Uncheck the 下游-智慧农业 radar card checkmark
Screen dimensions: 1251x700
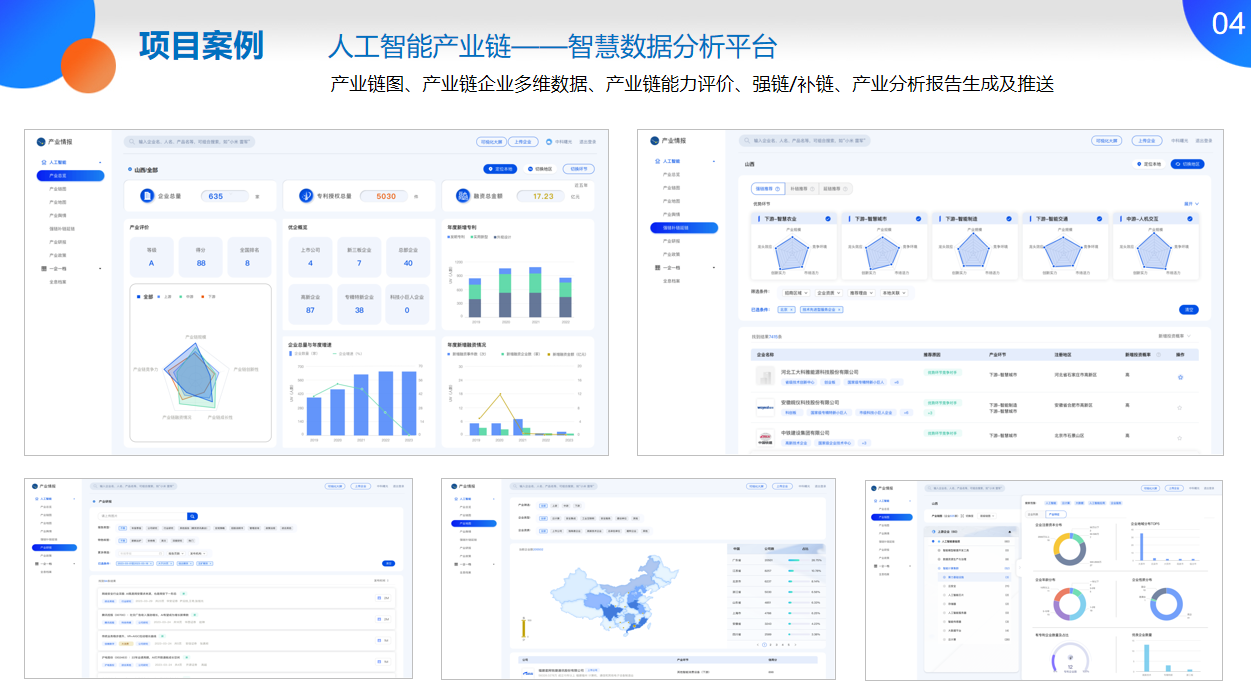click(x=827, y=218)
